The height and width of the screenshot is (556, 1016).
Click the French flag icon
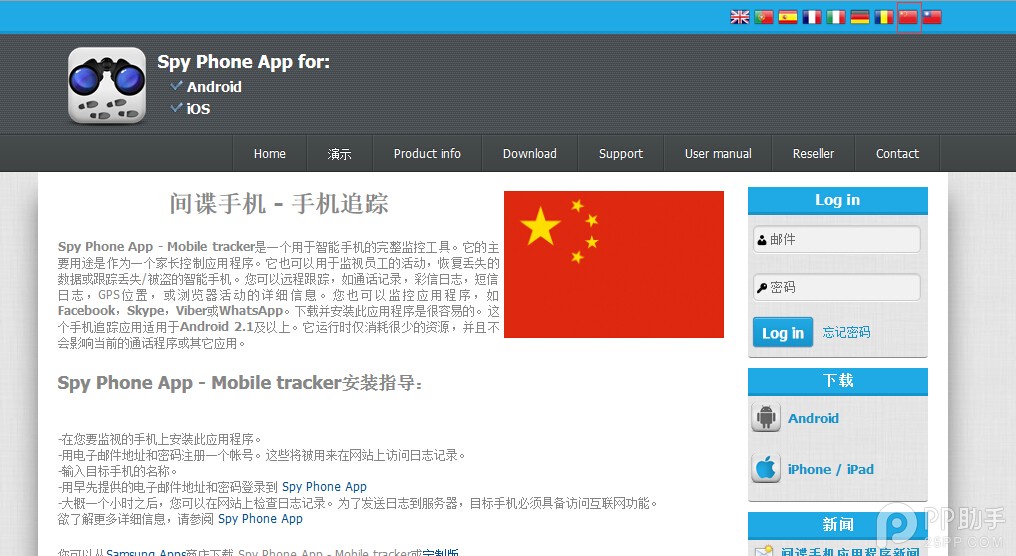click(x=812, y=17)
